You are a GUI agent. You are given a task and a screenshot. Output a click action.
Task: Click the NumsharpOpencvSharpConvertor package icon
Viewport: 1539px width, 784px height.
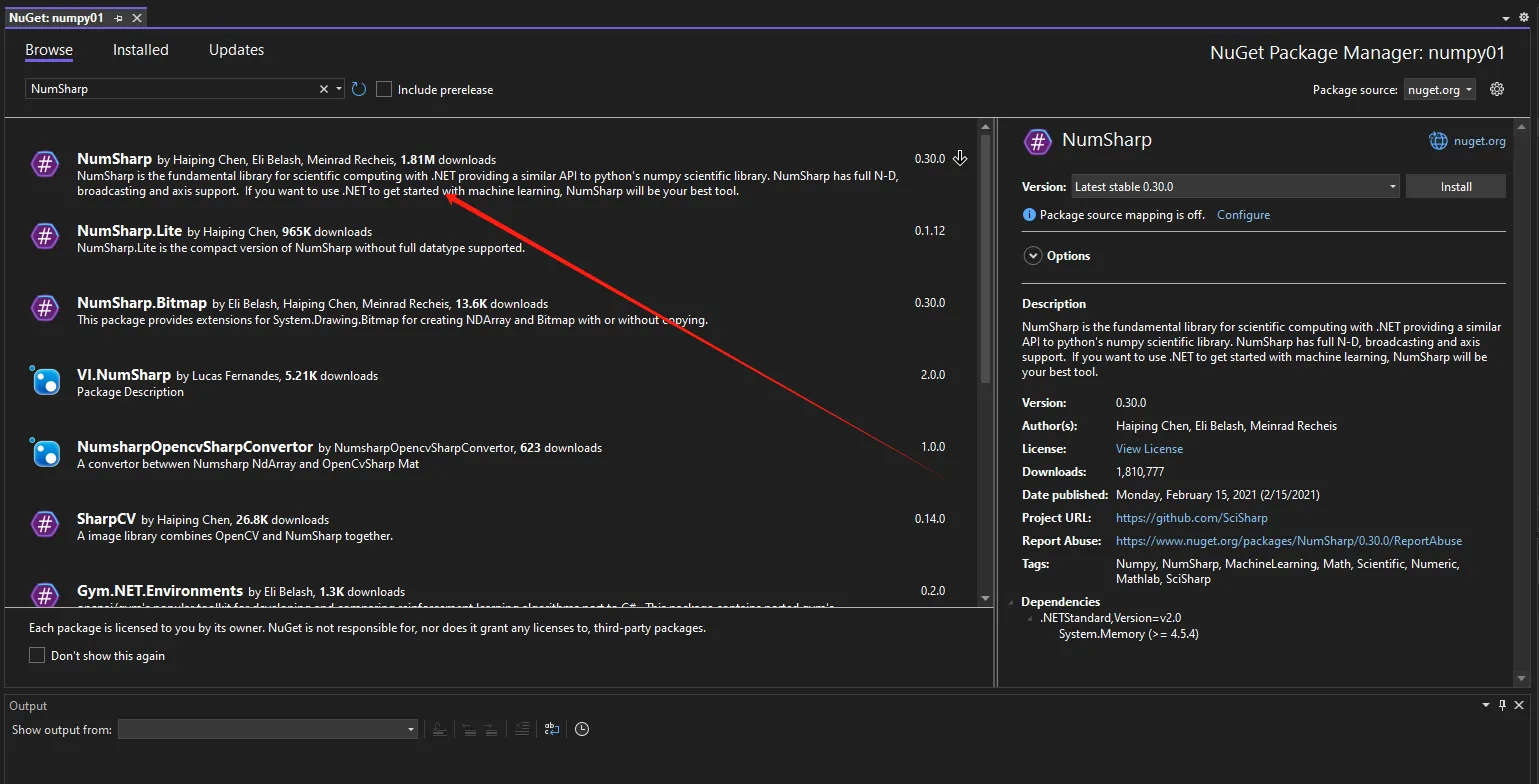(46, 453)
